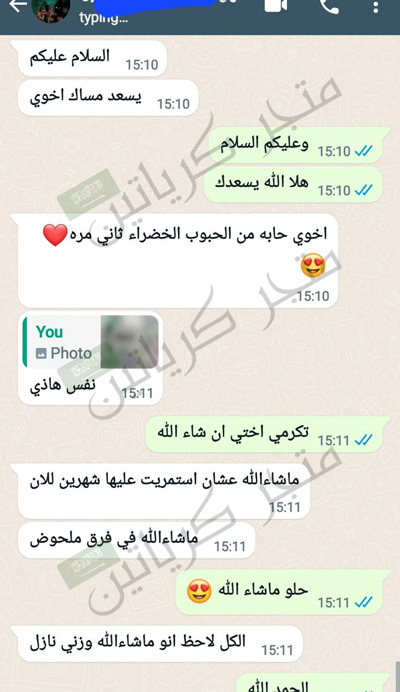Start a video call
The image size is (400, 692).
275,5
